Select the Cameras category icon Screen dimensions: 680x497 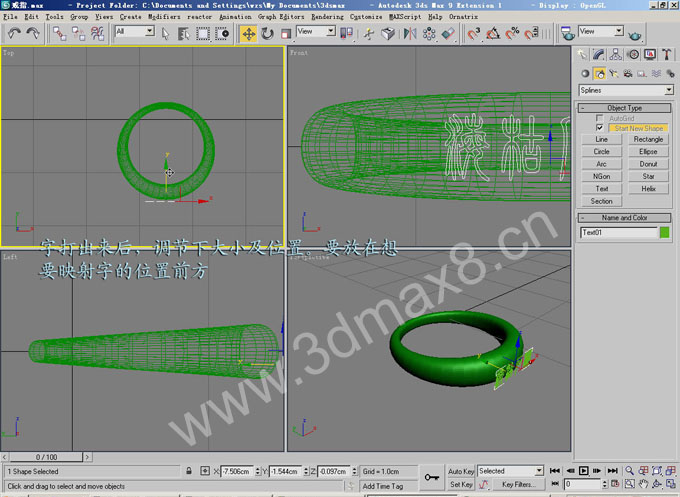click(x=628, y=74)
